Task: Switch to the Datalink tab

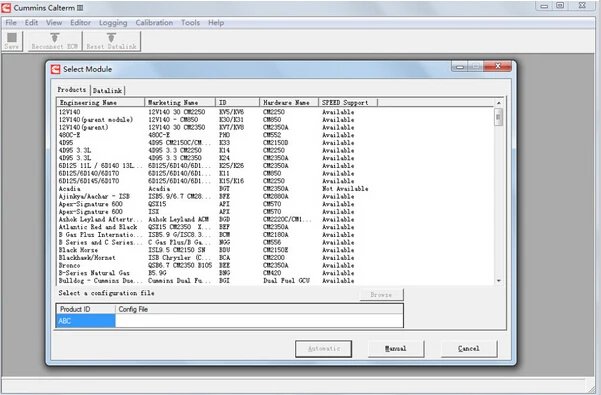Action: [x=107, y=91]
